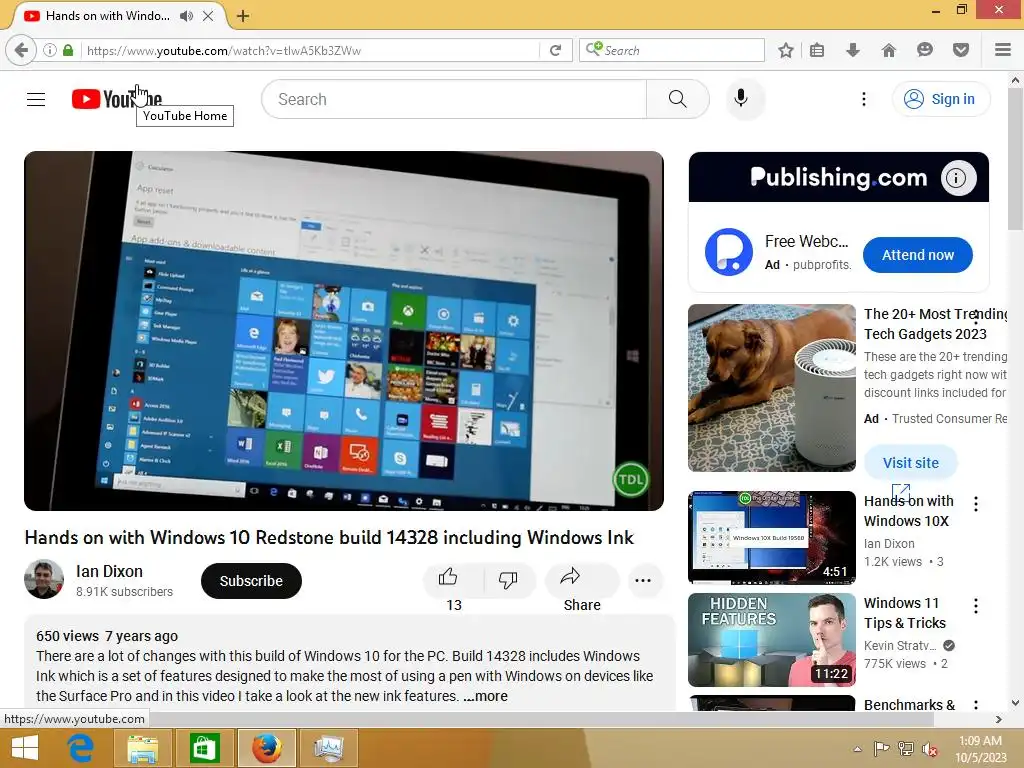Click system tray volume speaker icon
This screenshot has width=1024, height=768.
coord(929,749)
